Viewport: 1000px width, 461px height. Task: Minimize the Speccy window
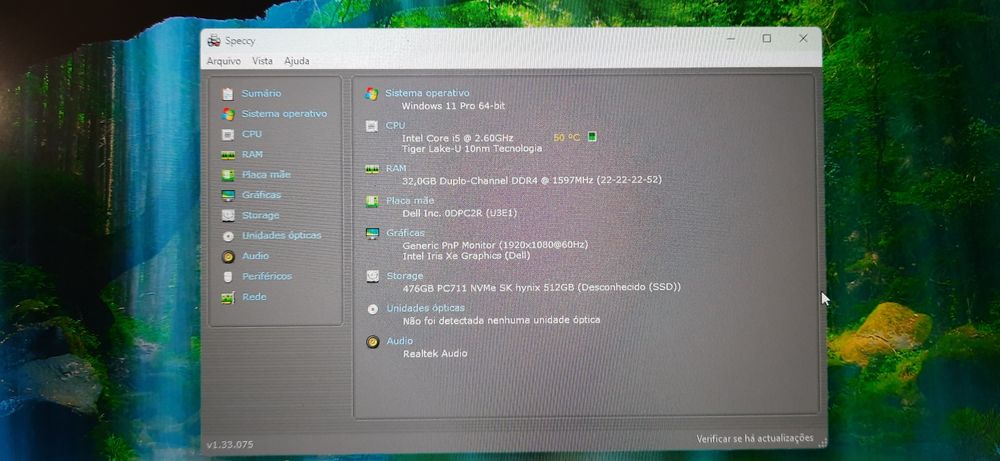[x=730, y=39]
